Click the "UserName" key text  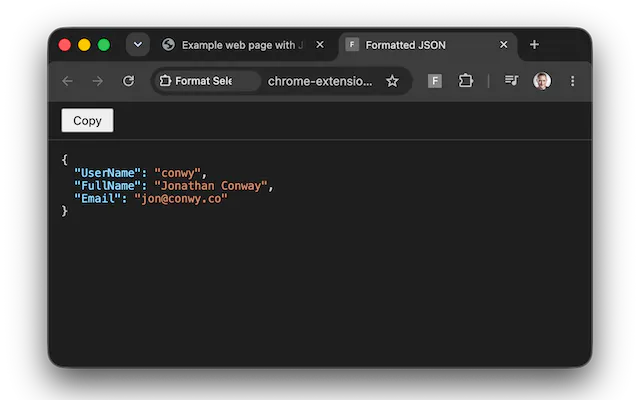pos(107,173)
